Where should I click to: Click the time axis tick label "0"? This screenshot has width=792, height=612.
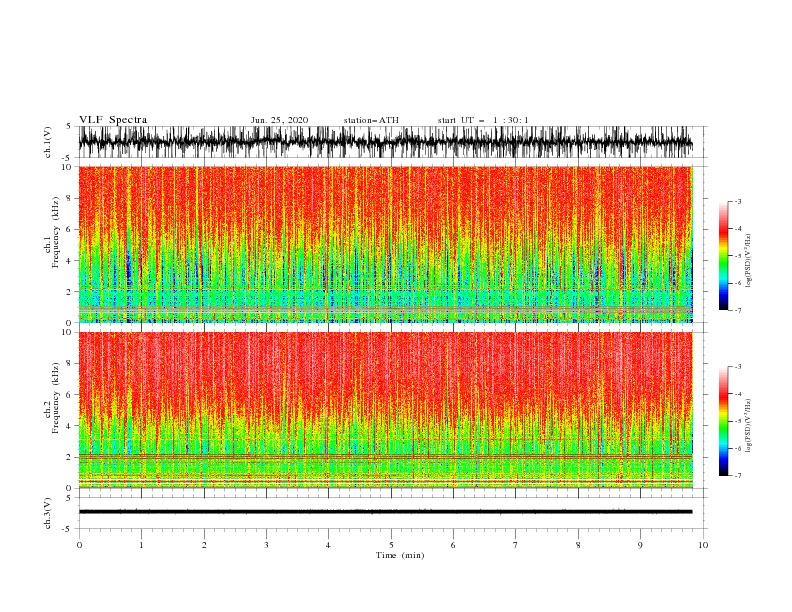79,545
